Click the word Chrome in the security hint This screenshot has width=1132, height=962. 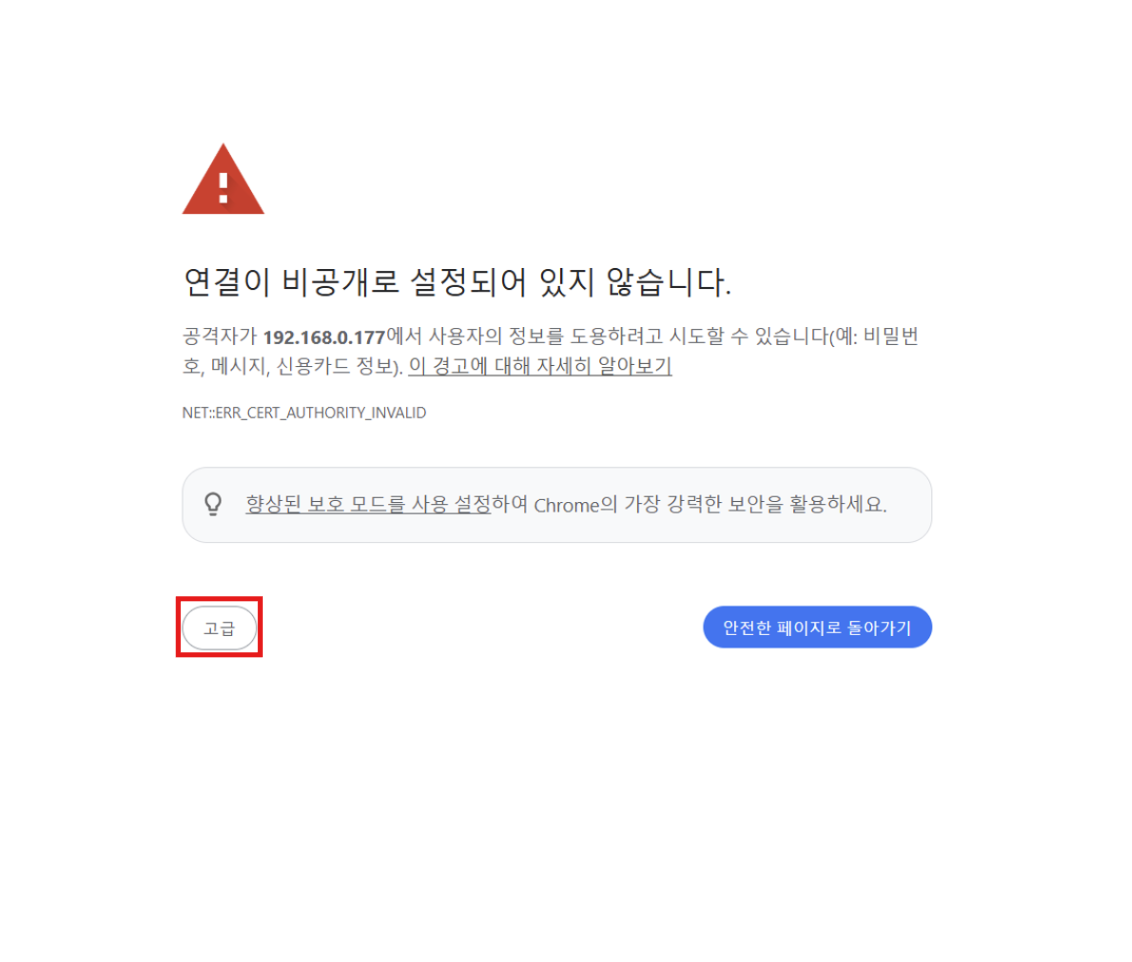pos(566,504)
